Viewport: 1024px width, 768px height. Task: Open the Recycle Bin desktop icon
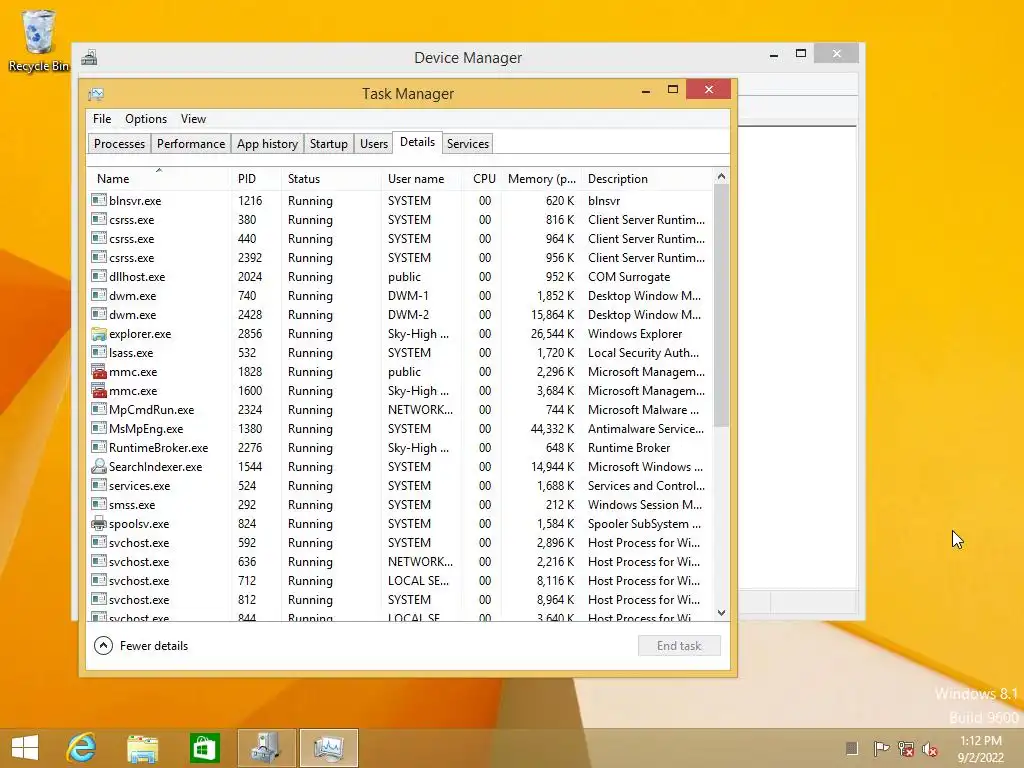click(x=39, y=40)
